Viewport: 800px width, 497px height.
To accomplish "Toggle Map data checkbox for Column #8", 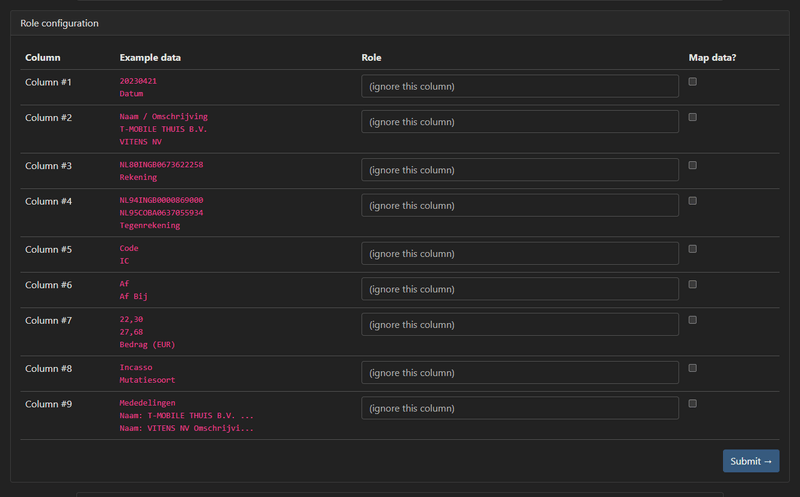I will click(693, 368).
